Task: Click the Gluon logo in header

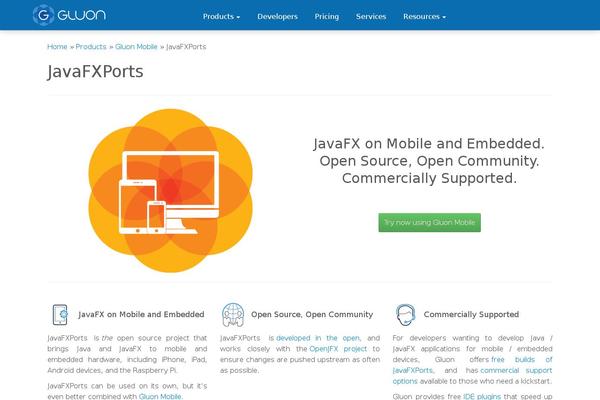Action: point(69,15)
